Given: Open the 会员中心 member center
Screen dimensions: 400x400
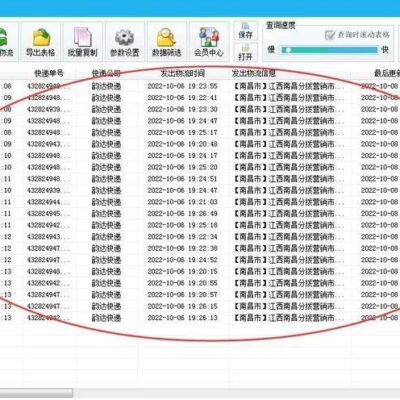Looking at the screenshot, I should [x=209, y=42].
